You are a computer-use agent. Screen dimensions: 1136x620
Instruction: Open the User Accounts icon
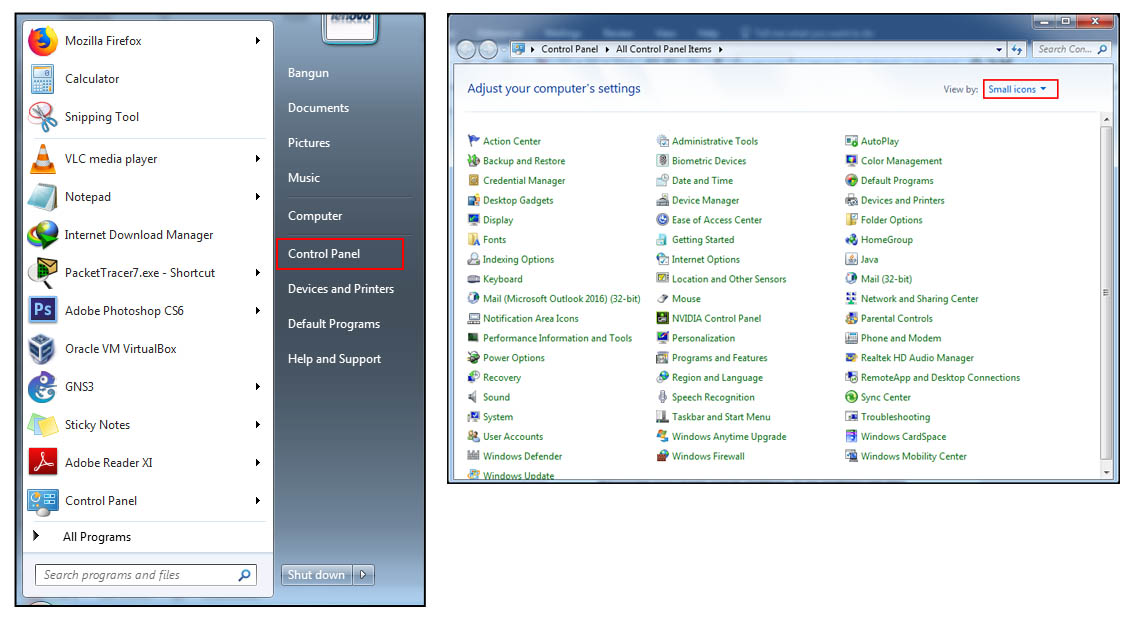click(x=474, y=436)
